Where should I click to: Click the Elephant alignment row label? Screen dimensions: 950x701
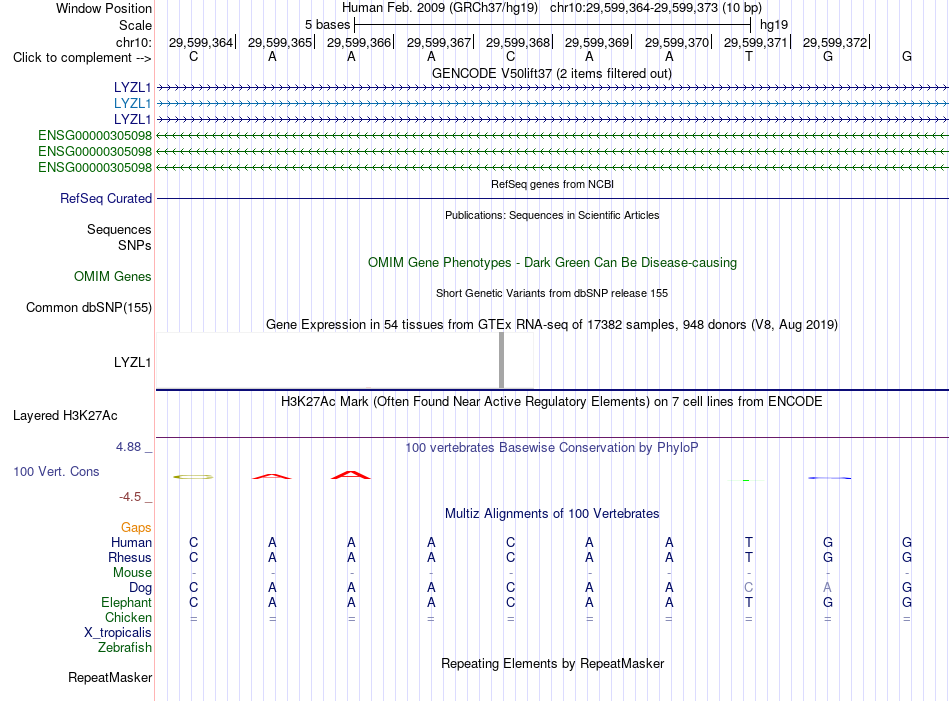click(x=126, y=602)
